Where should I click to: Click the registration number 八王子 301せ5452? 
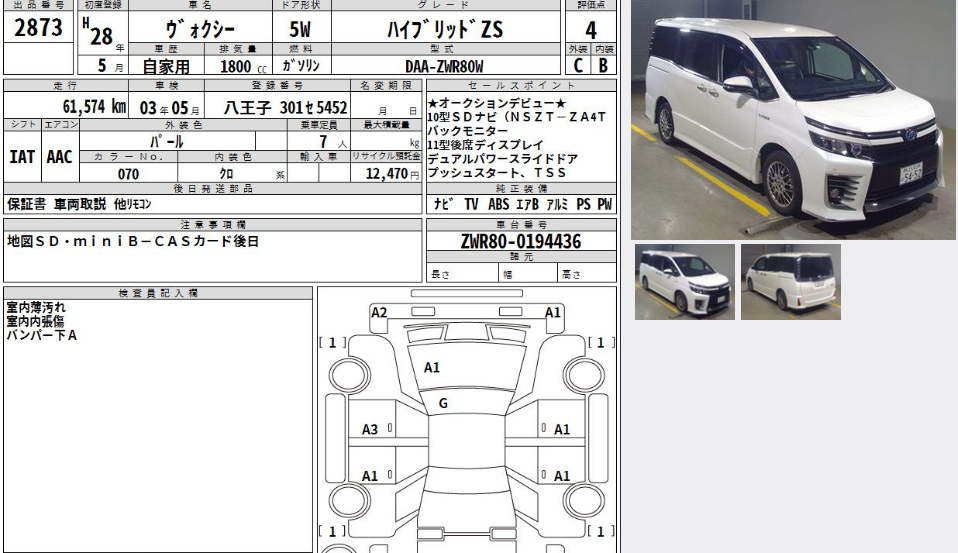tap(285, 108)
